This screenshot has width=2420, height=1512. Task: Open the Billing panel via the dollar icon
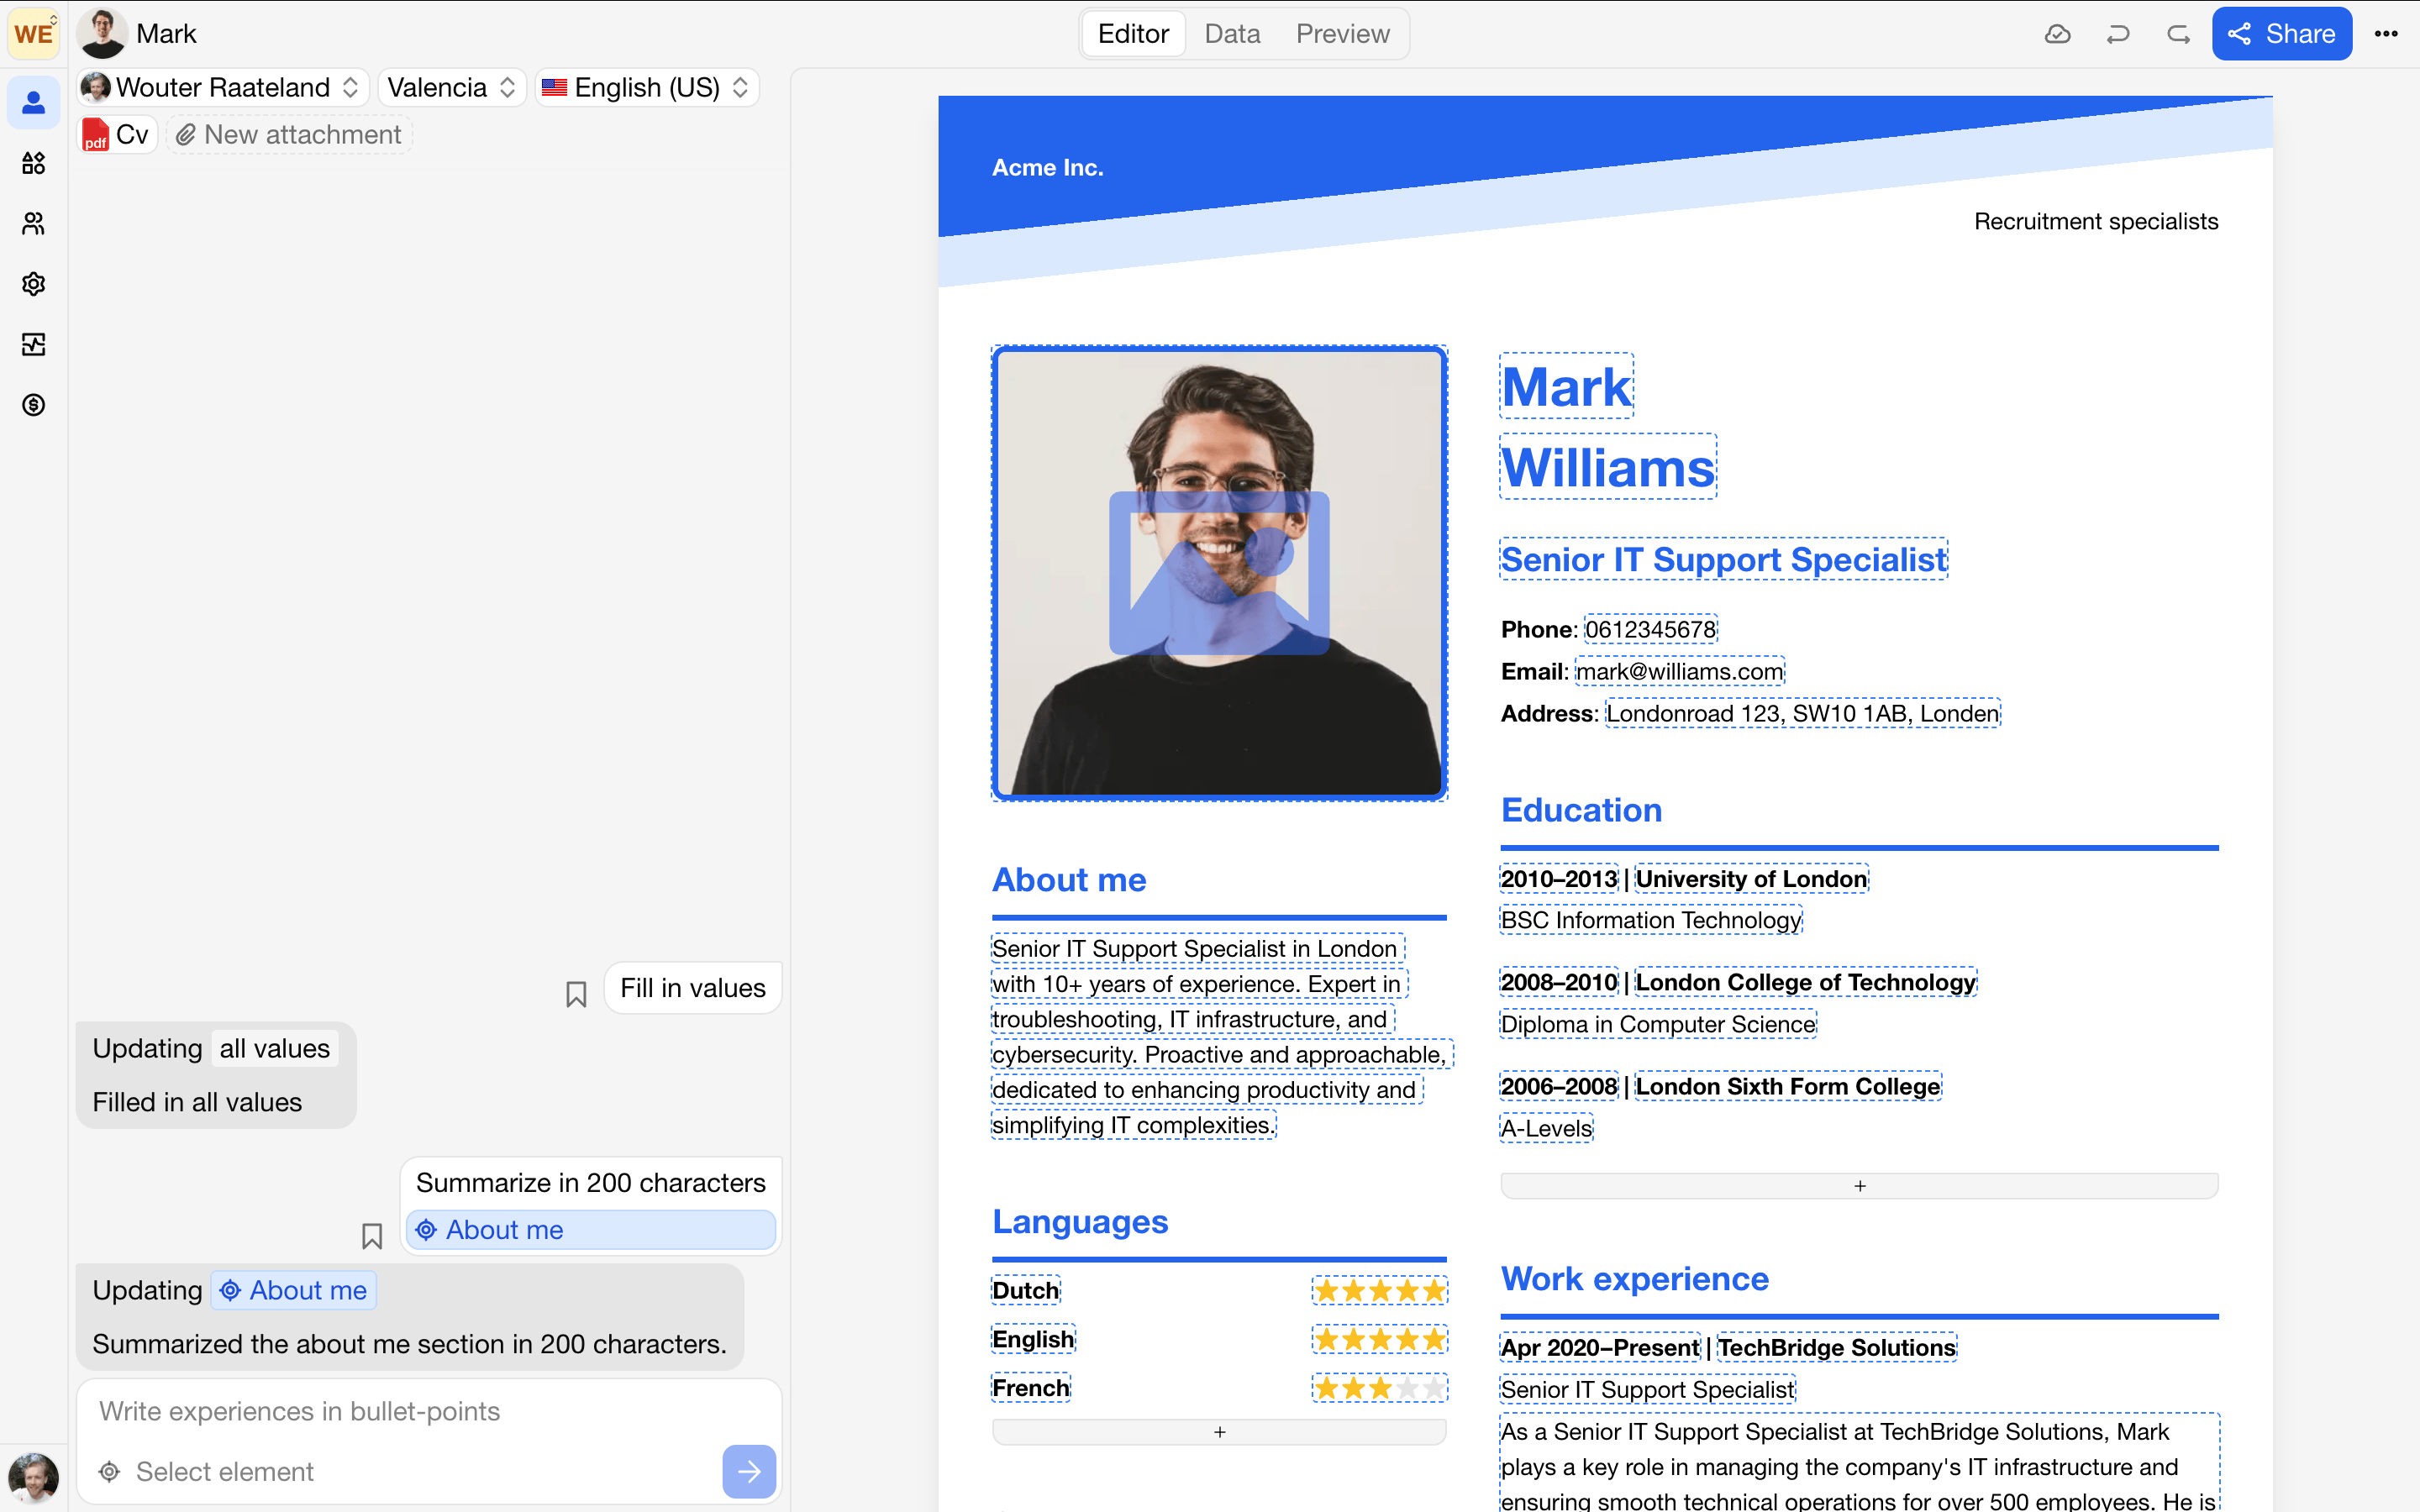(33, 405)
